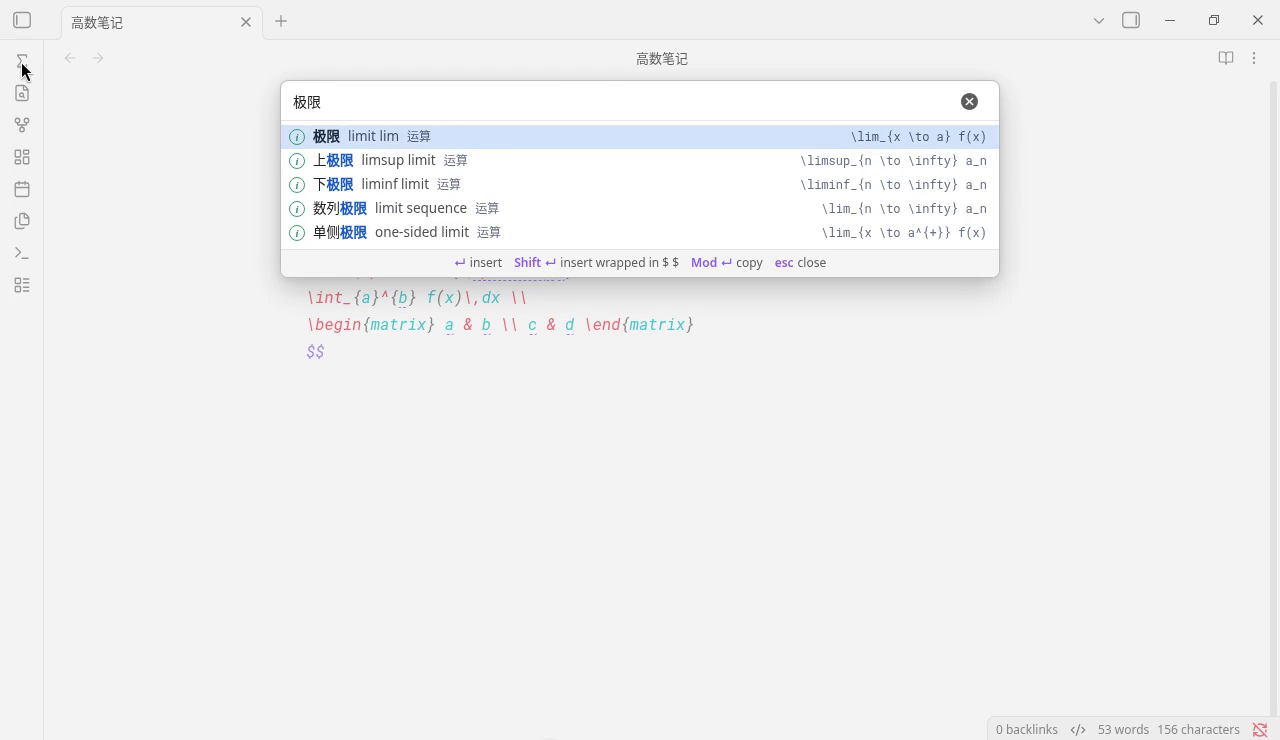Restore down the Obsidian window
Screen dimensions: 1280x740
point(1214,20)
